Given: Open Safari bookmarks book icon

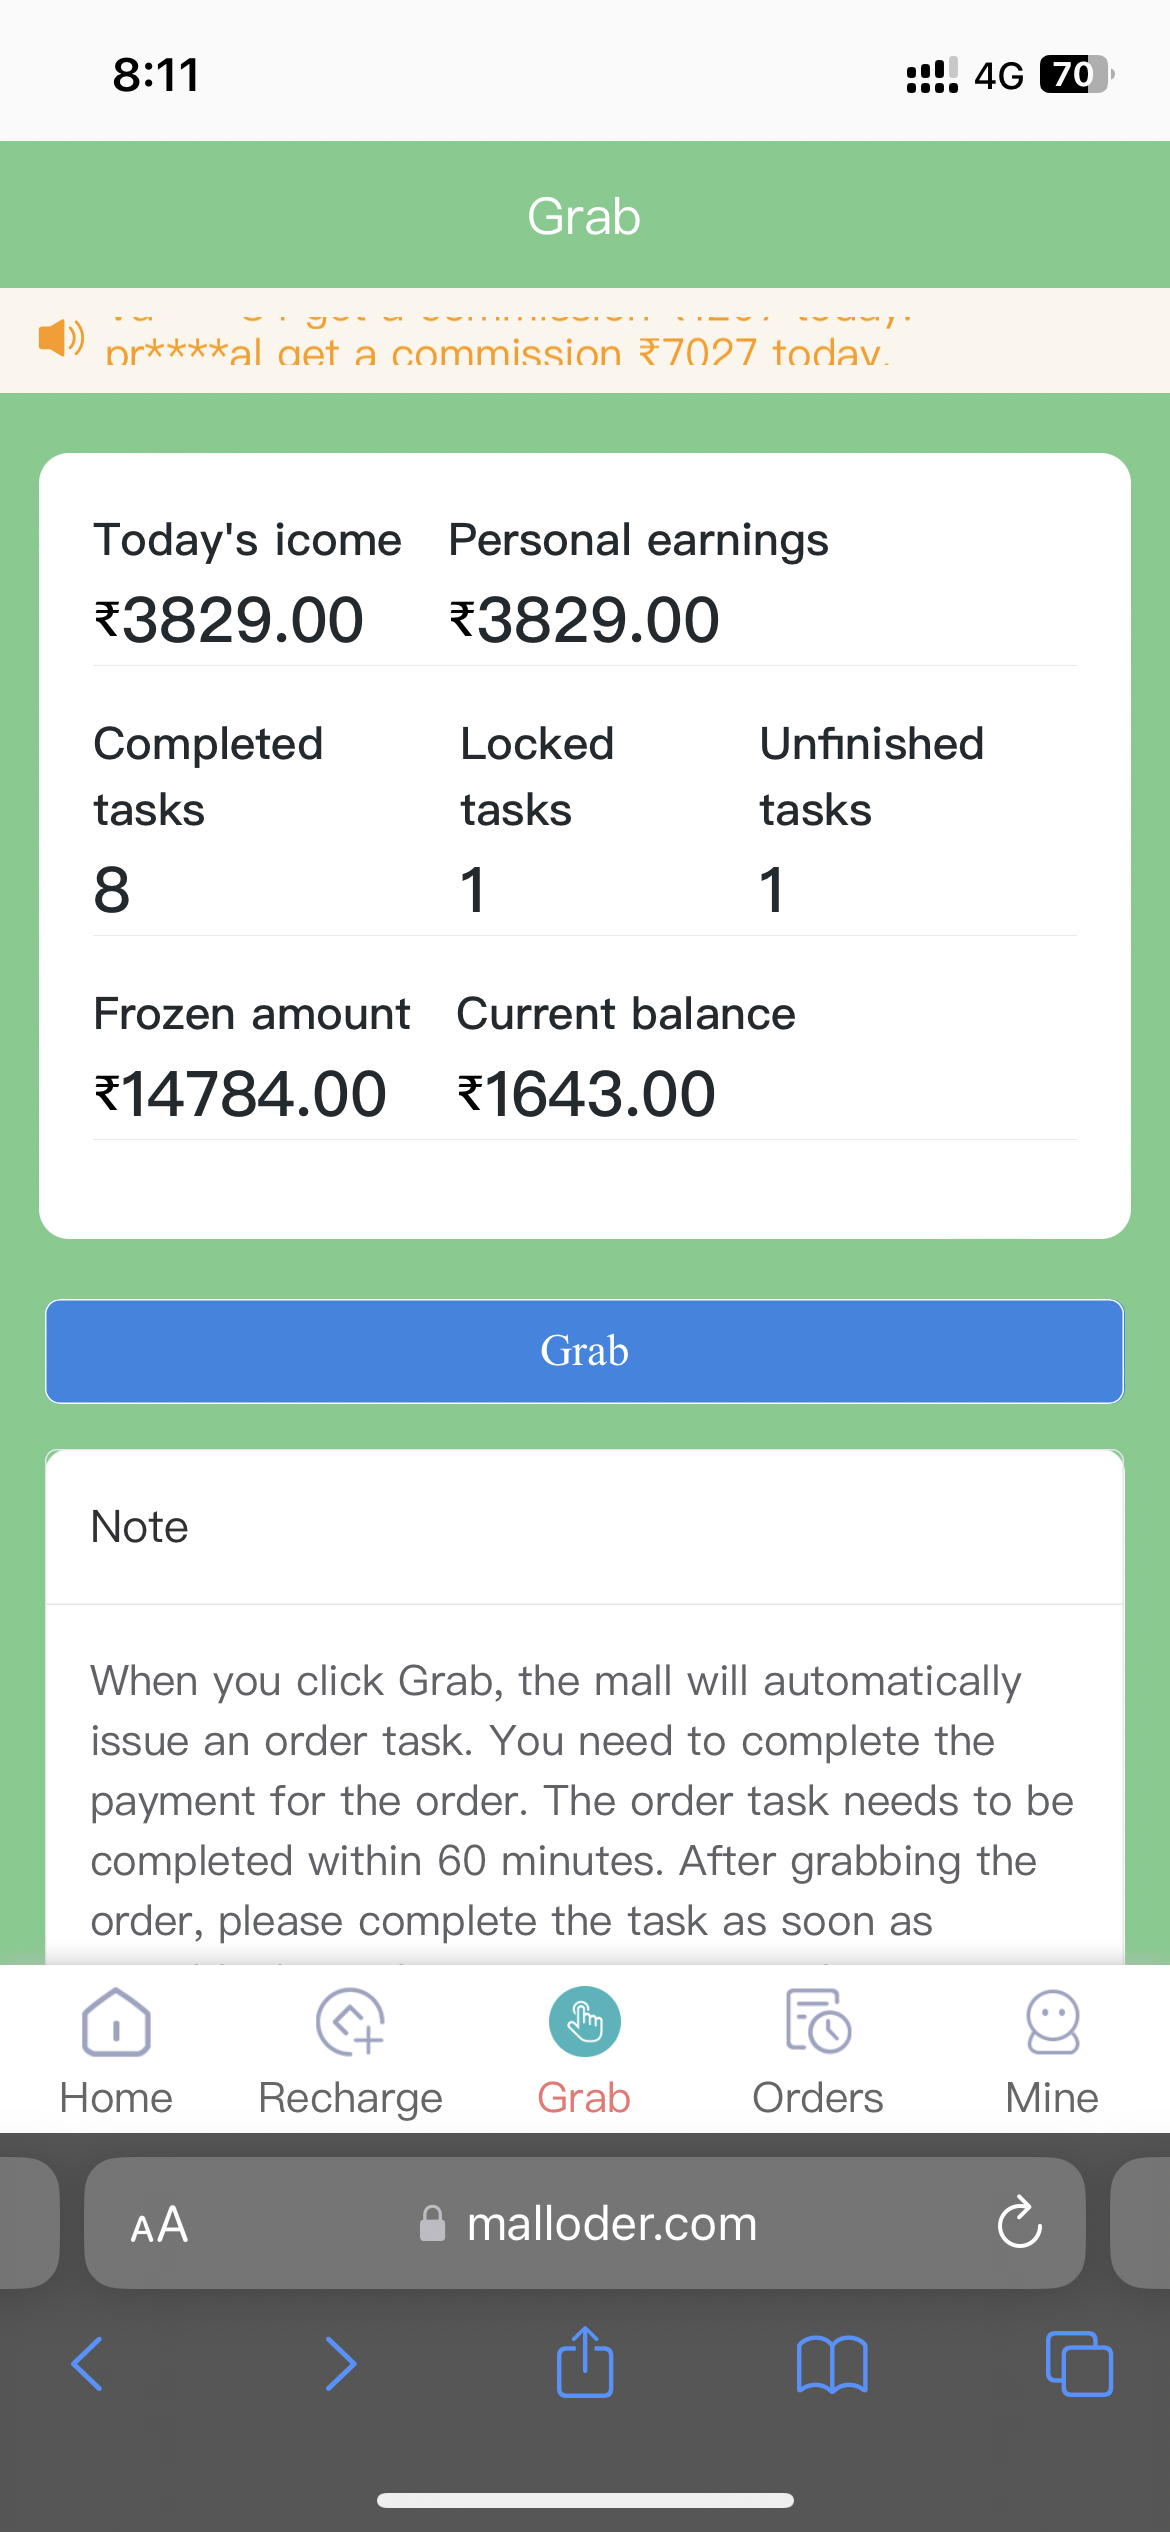Looking at the screenshot, I should tap(832, 2364).
